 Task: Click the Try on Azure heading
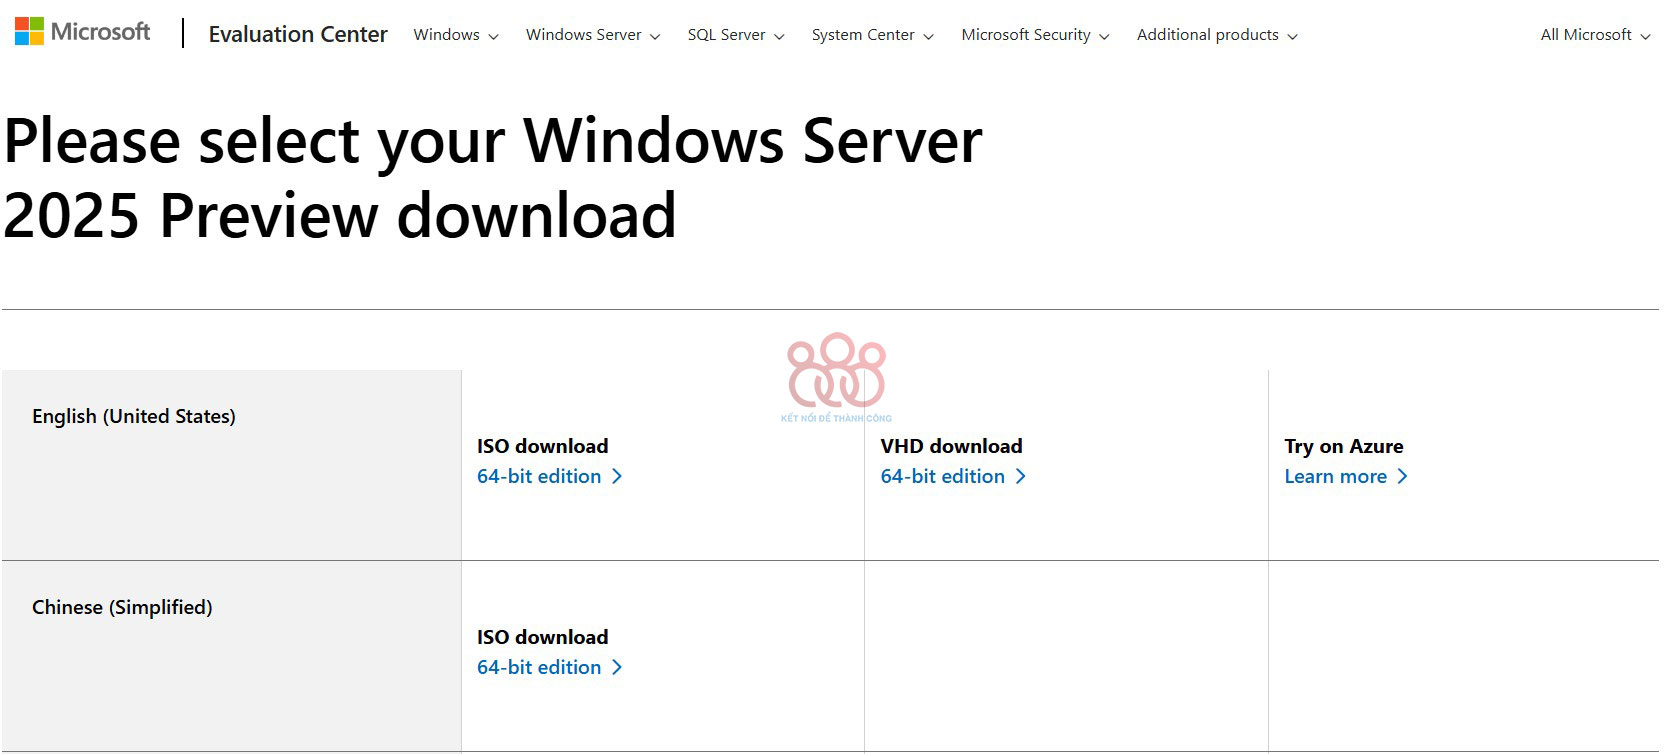pos(1344,446)
